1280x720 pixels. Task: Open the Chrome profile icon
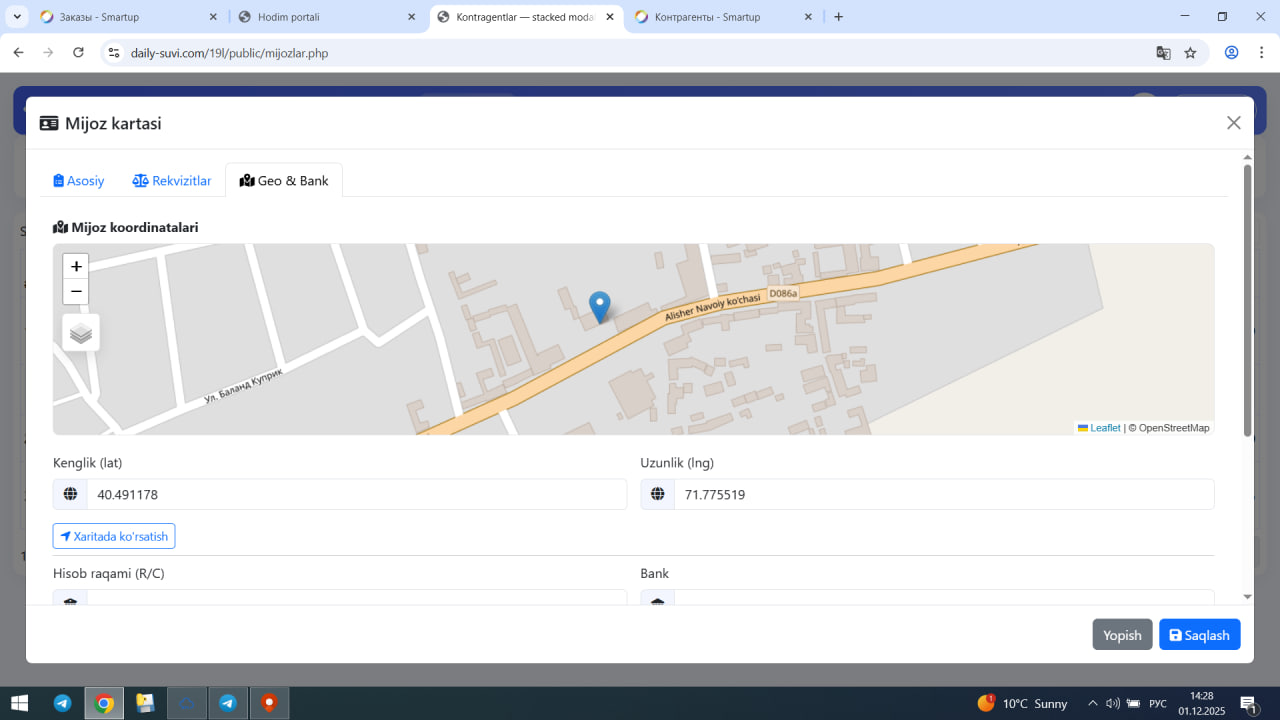point(1232,53)
